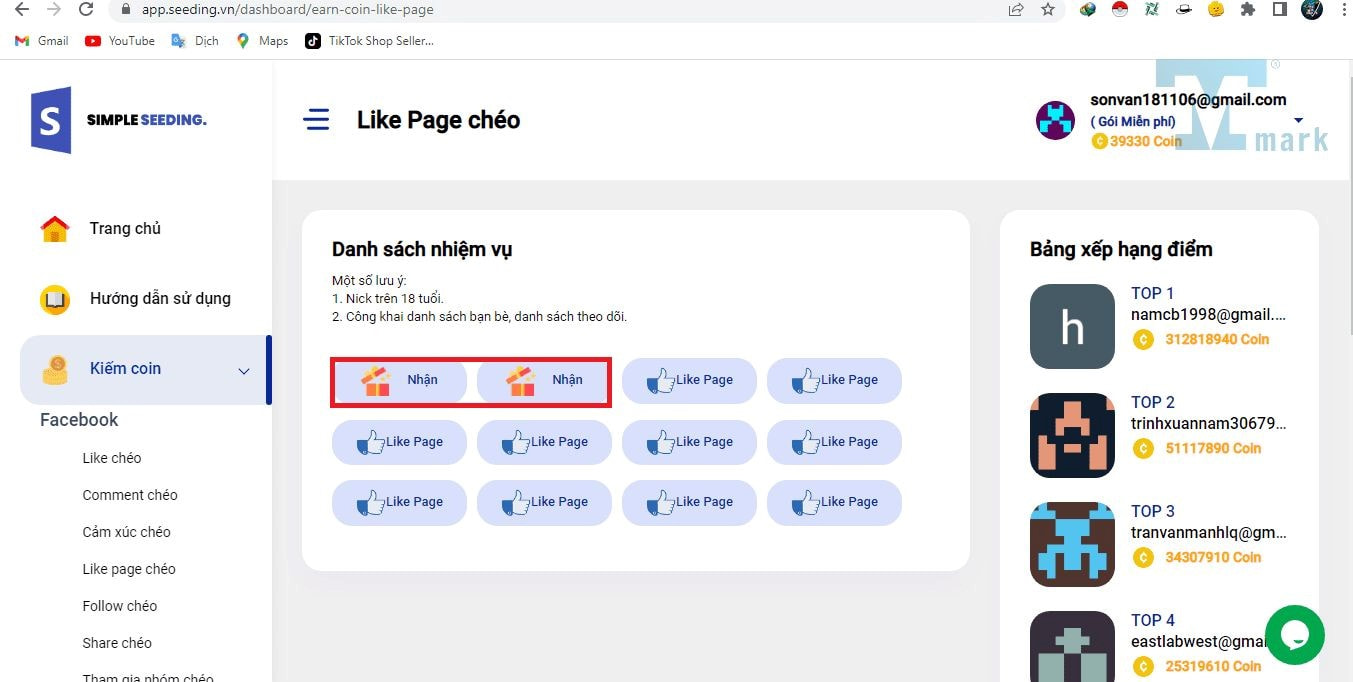Click the second Nhận gift button

[x=545, y=380]
